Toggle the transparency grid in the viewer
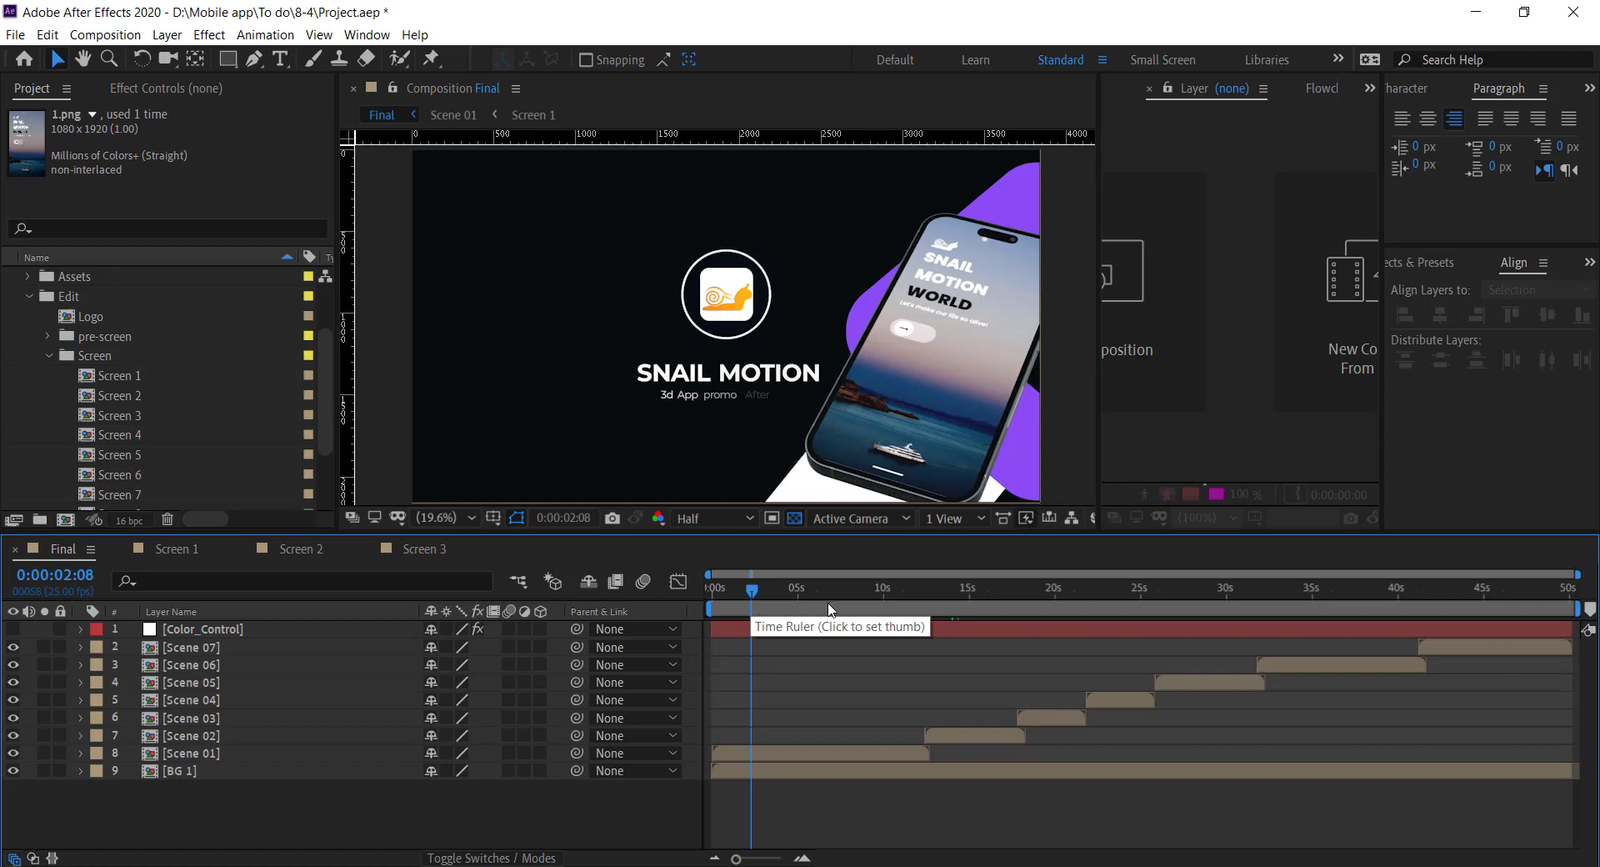 [794, 518]
